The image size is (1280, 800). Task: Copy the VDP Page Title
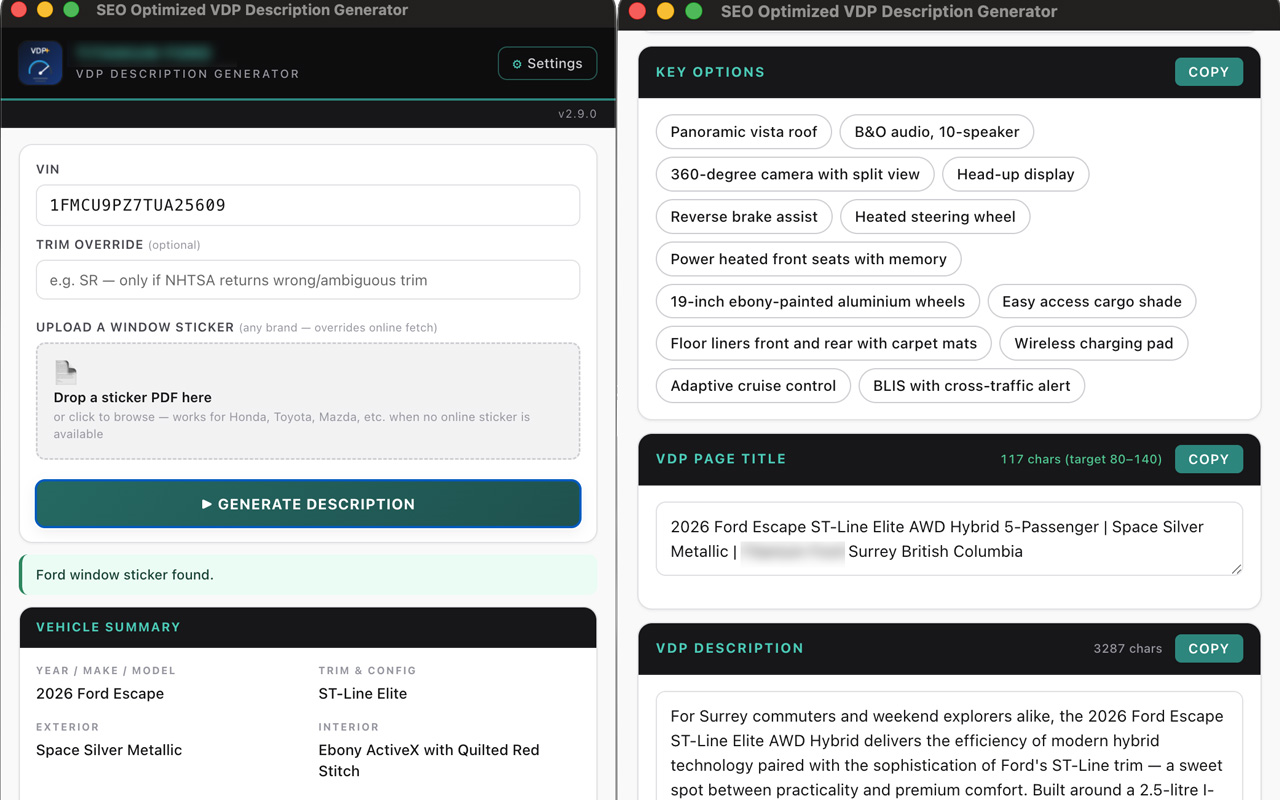(x=1208, y=459)
